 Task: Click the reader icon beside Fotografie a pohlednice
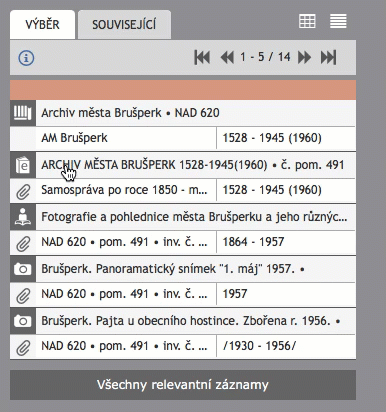pos(23,217)
